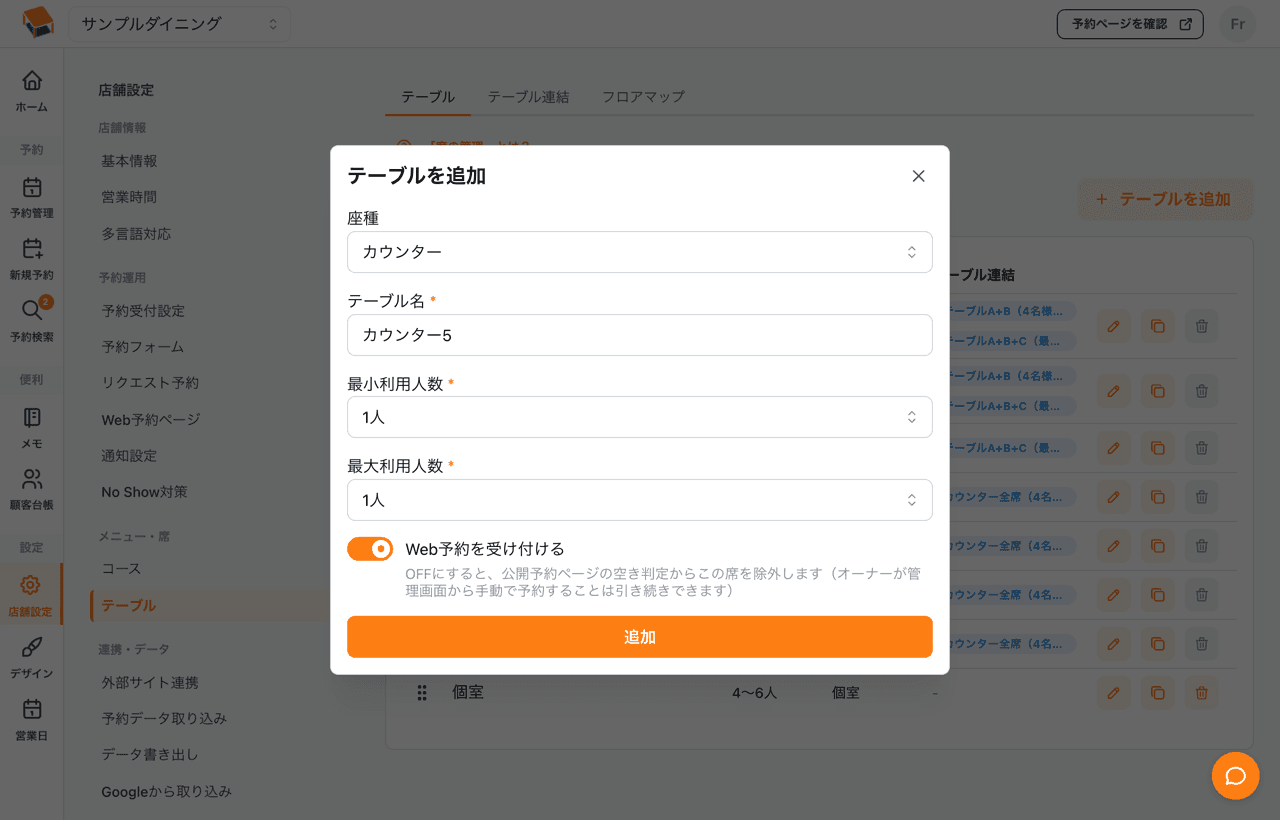Expand the 最大利用人数 dropdown
The image size is (1280, 820).
click(640, 500)
